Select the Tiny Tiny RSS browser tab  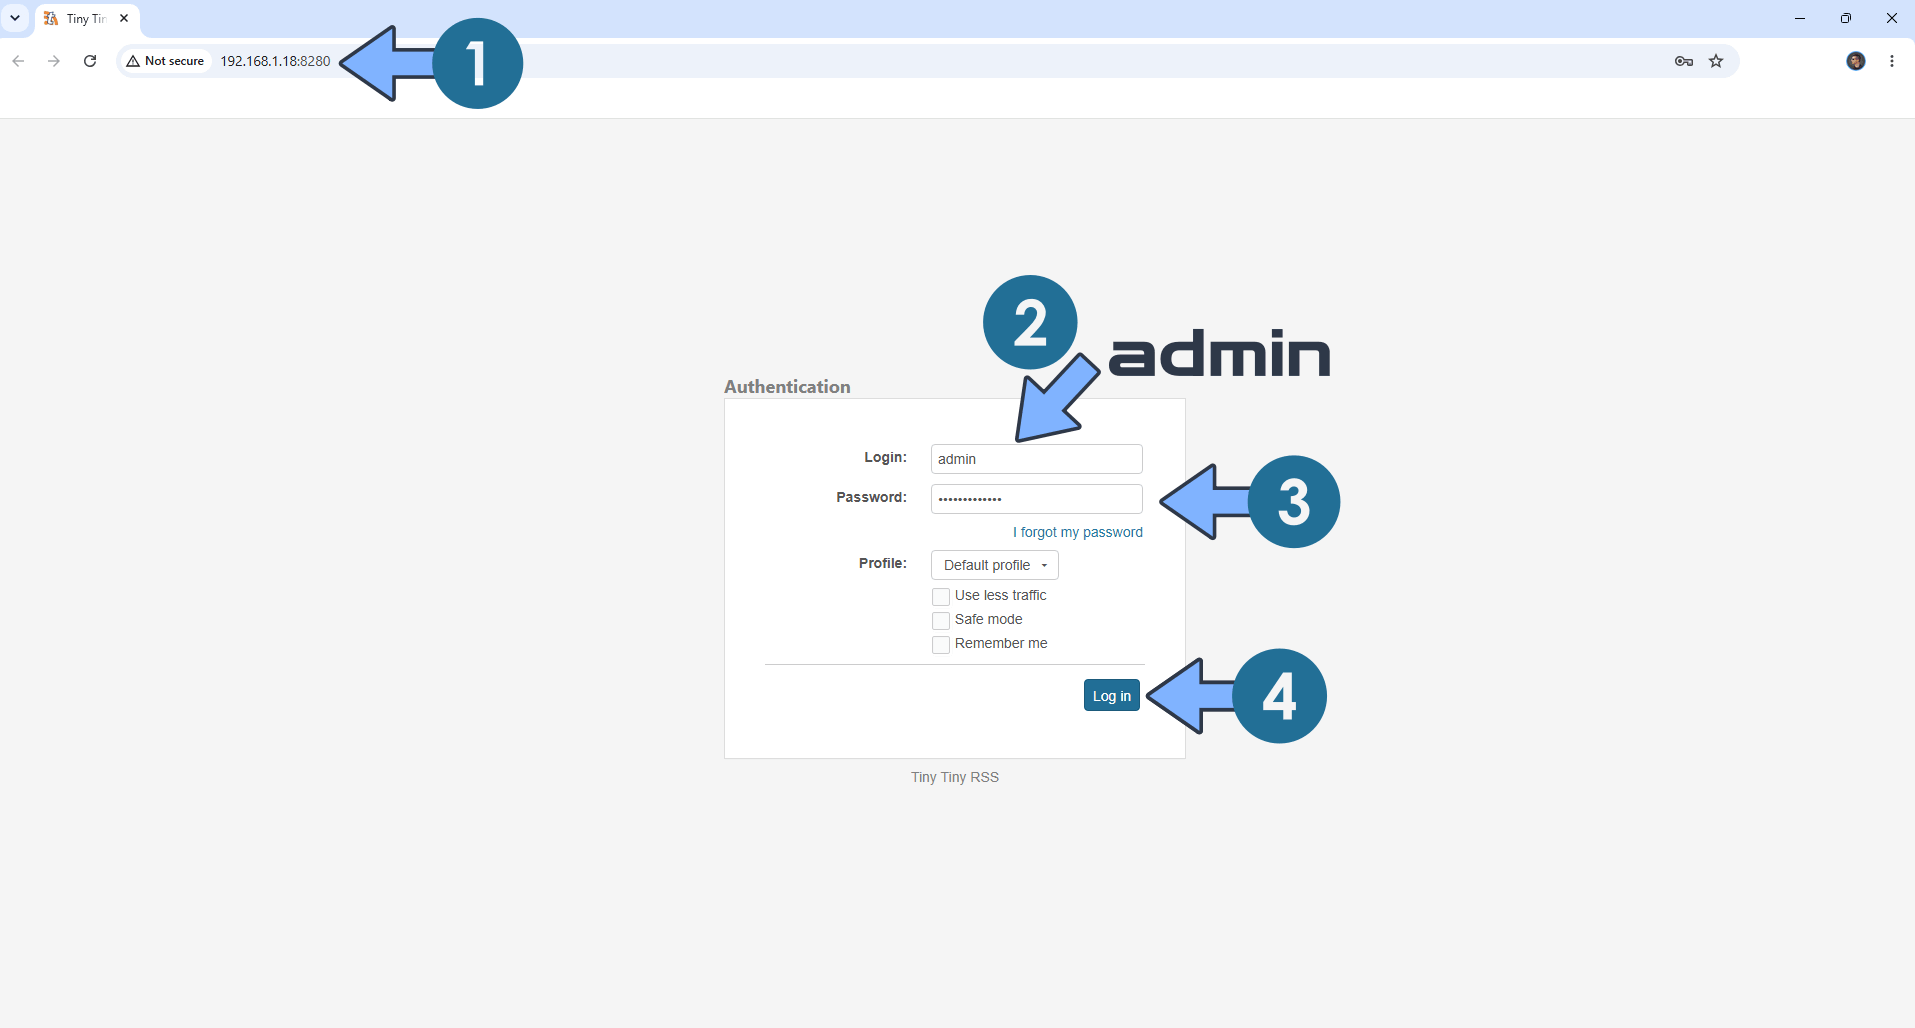(87, 19)
